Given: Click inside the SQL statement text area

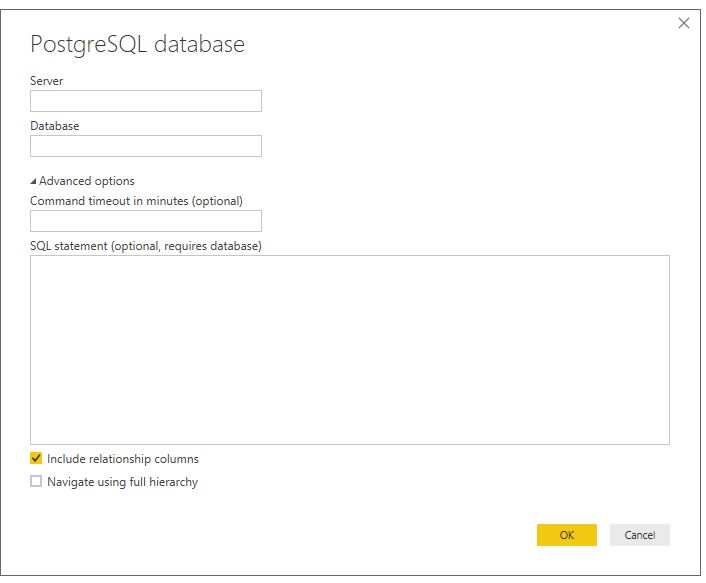Looking at the screenshot, I should point(350,350).
